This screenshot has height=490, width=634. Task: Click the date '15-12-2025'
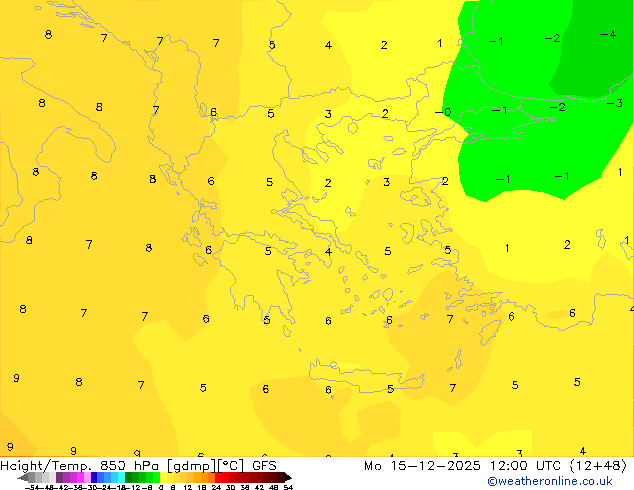[x=435, y=466]
